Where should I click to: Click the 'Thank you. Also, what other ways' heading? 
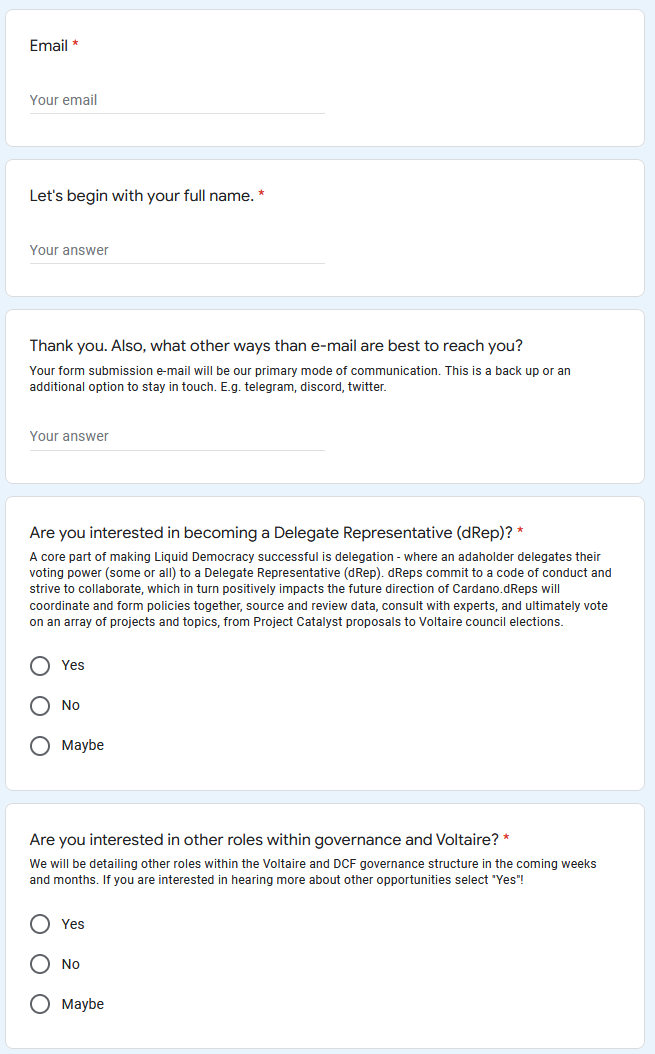tap(276, 346)
